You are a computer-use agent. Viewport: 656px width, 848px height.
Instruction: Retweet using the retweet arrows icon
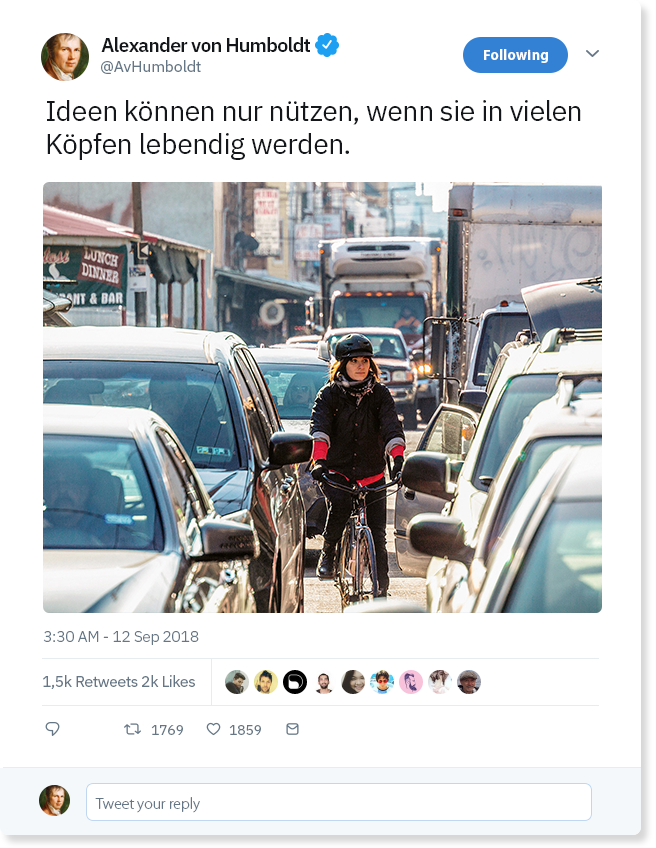[x=132, y=729]
